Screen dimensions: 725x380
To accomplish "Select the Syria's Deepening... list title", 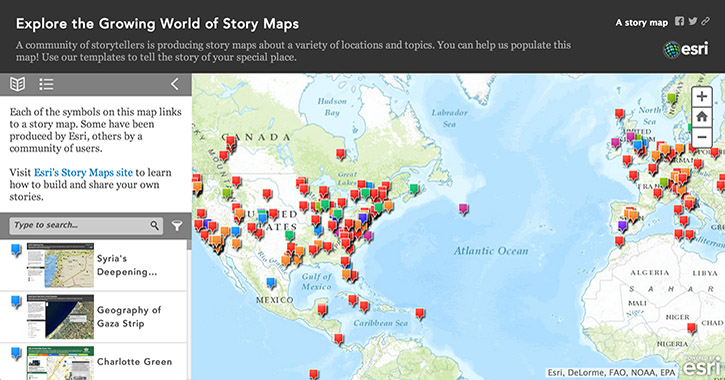I will 127,265.
